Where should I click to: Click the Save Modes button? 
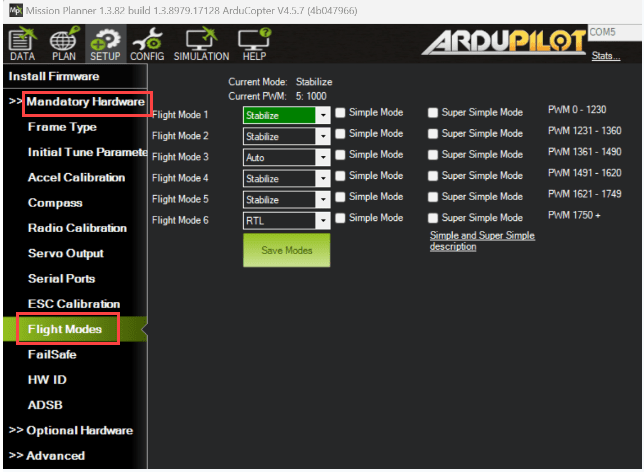coord(286,250)
